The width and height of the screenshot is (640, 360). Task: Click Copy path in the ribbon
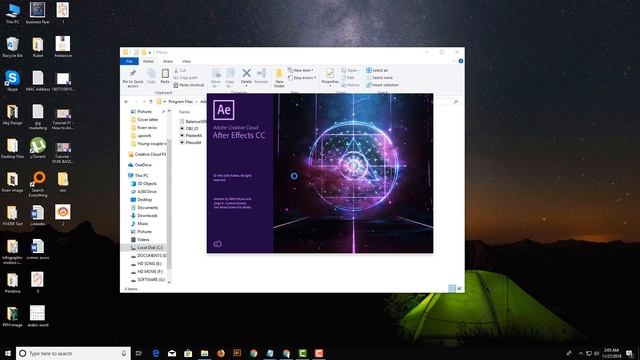(x=185, y=78)
